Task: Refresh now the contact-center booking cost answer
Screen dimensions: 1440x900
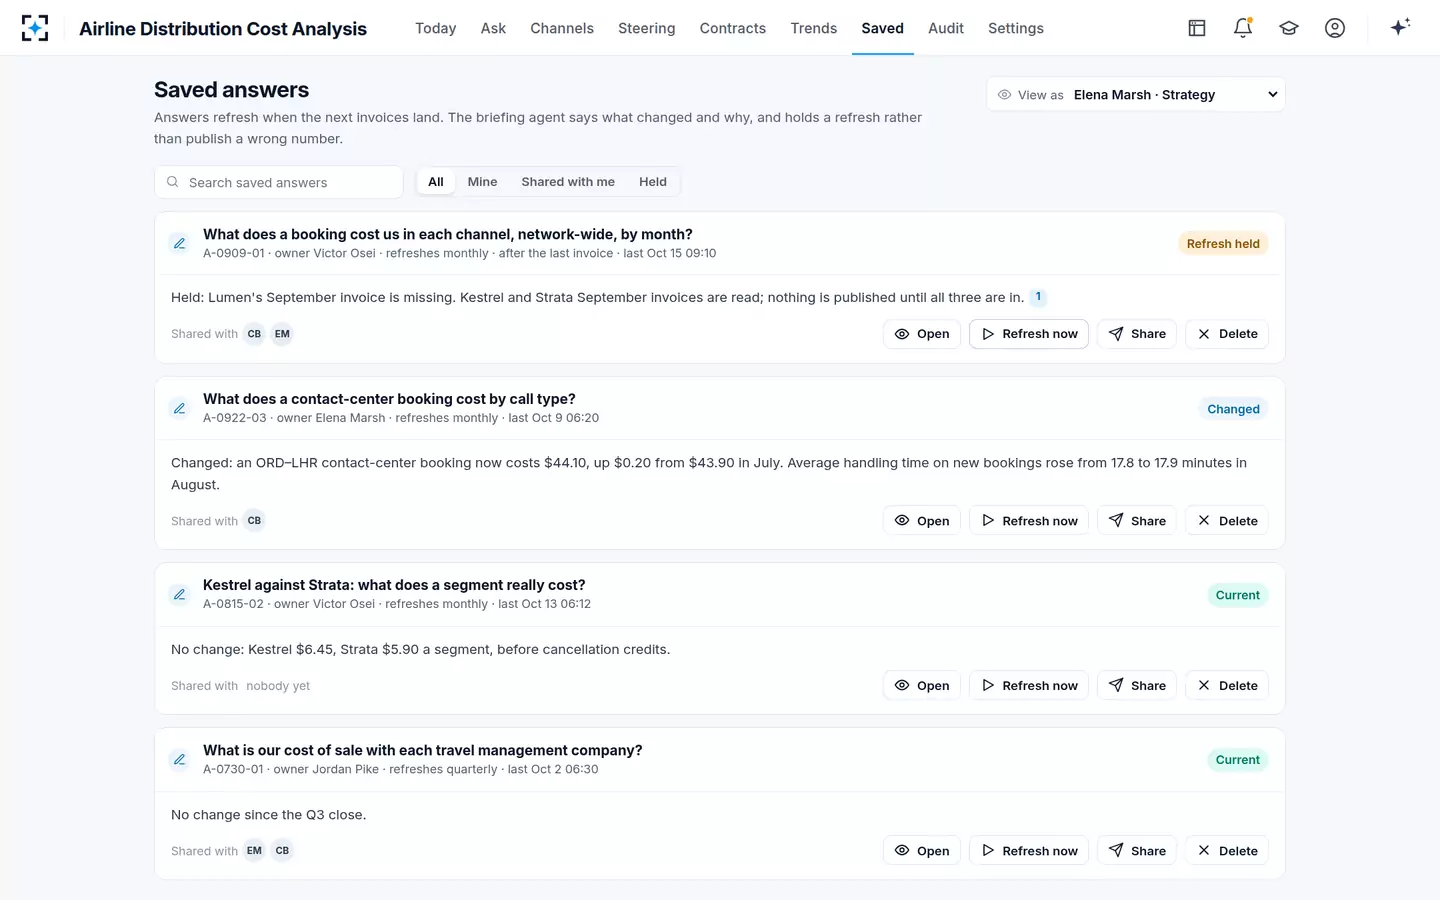Action: coord(1029,521)
